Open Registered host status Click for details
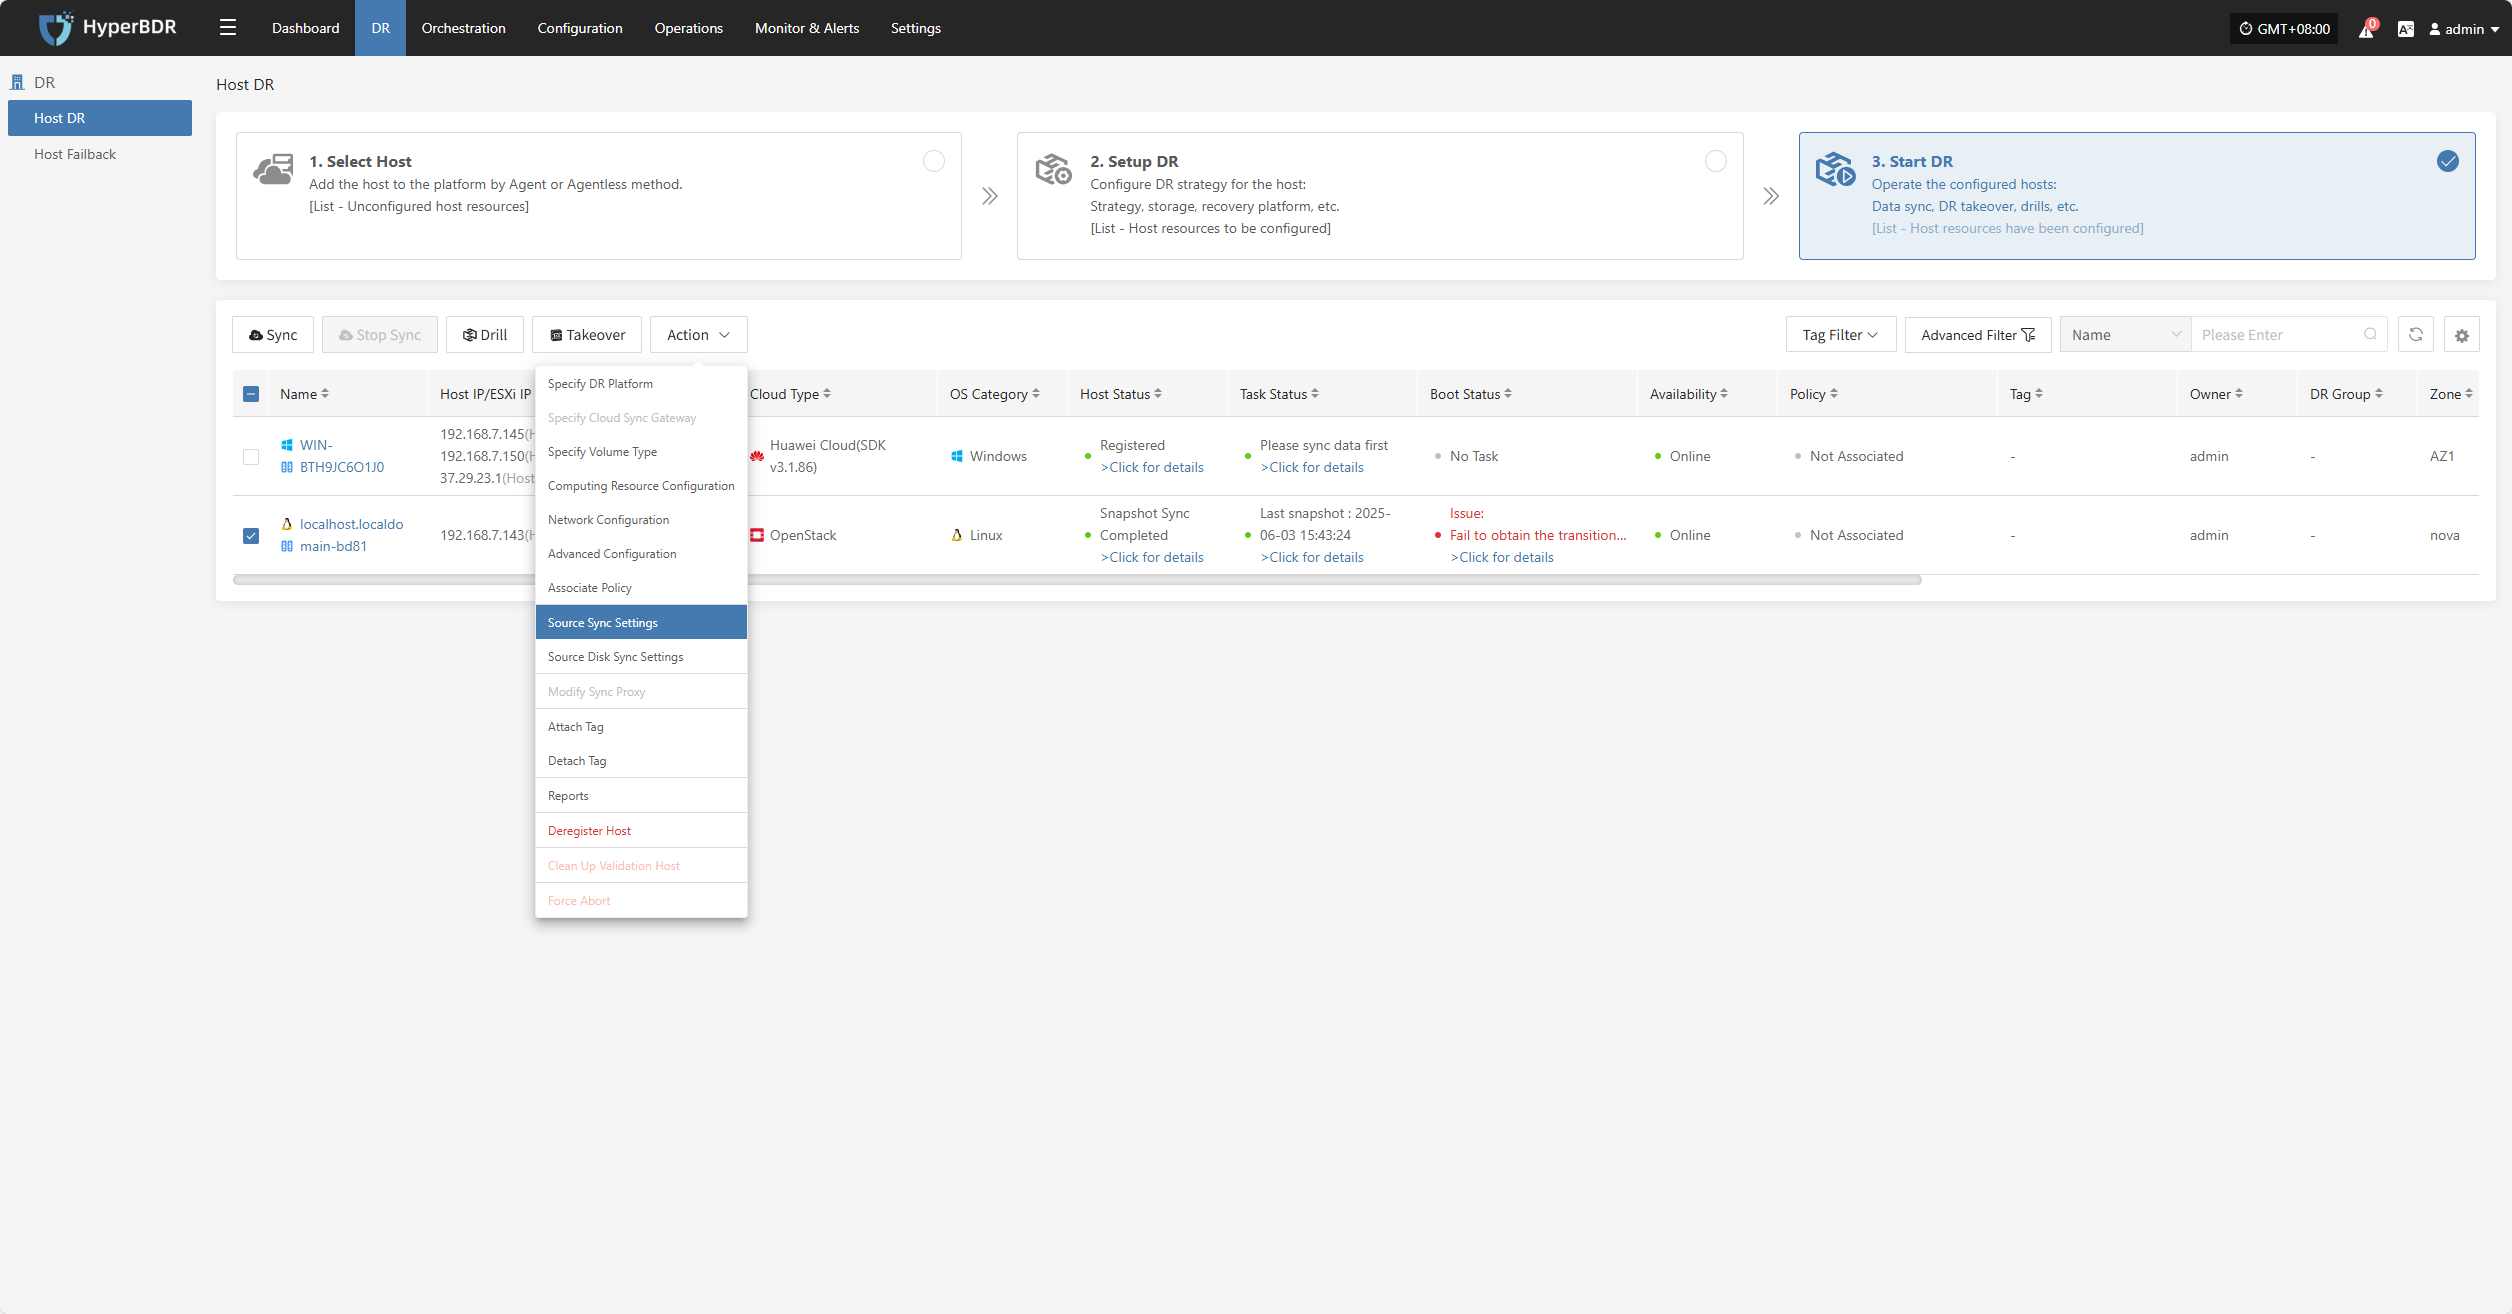 (x=1152, y=467)
